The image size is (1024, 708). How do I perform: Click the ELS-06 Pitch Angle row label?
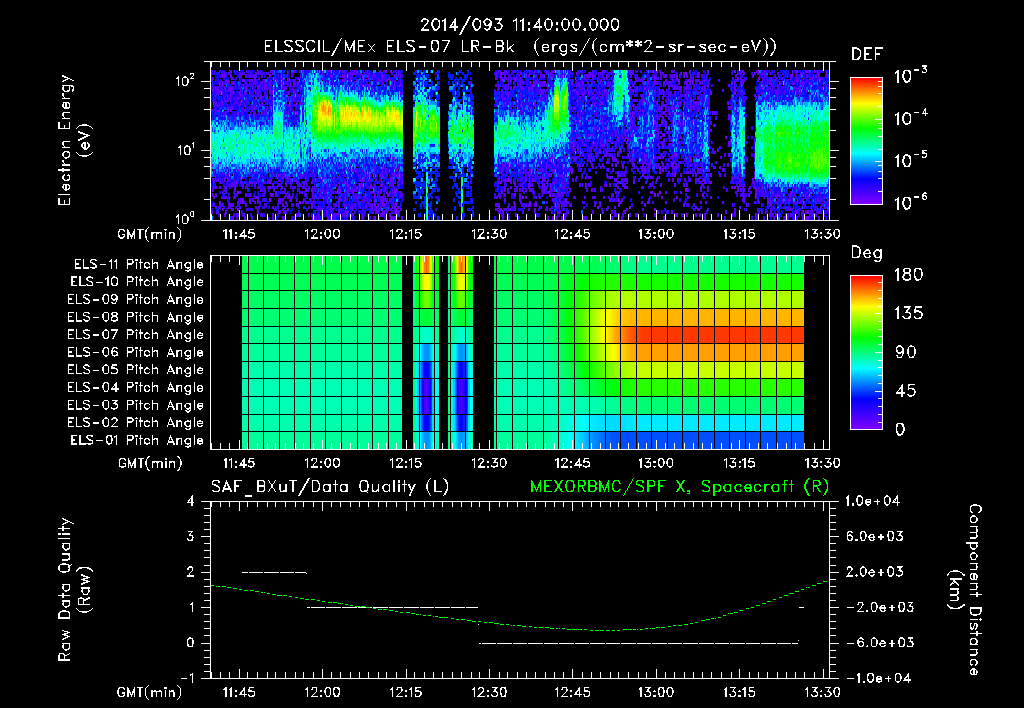pyautogui.click(x=136, y=352)
